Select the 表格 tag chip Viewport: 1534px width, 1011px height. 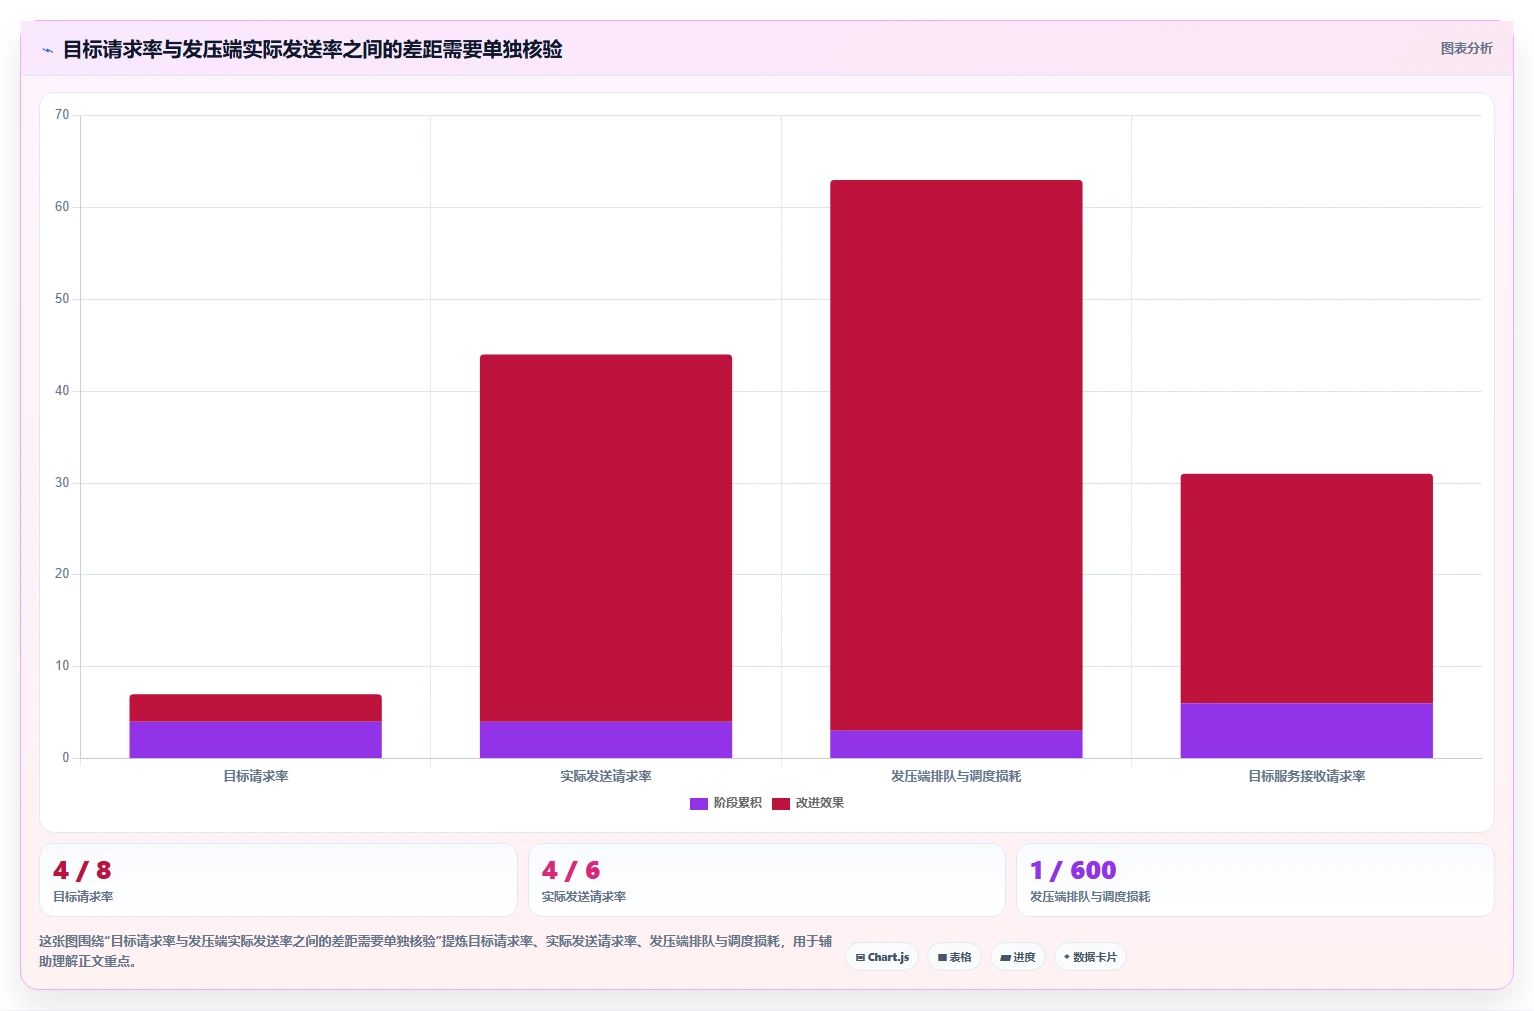(954, 957)
